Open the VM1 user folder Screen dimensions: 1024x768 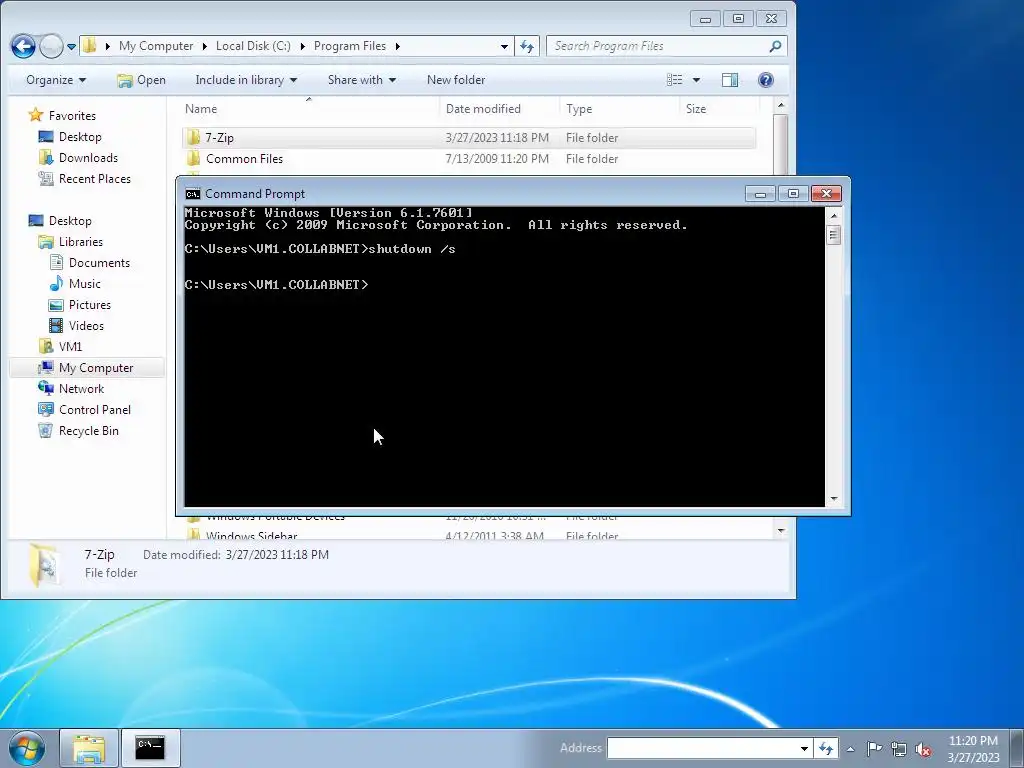point(61,346)
